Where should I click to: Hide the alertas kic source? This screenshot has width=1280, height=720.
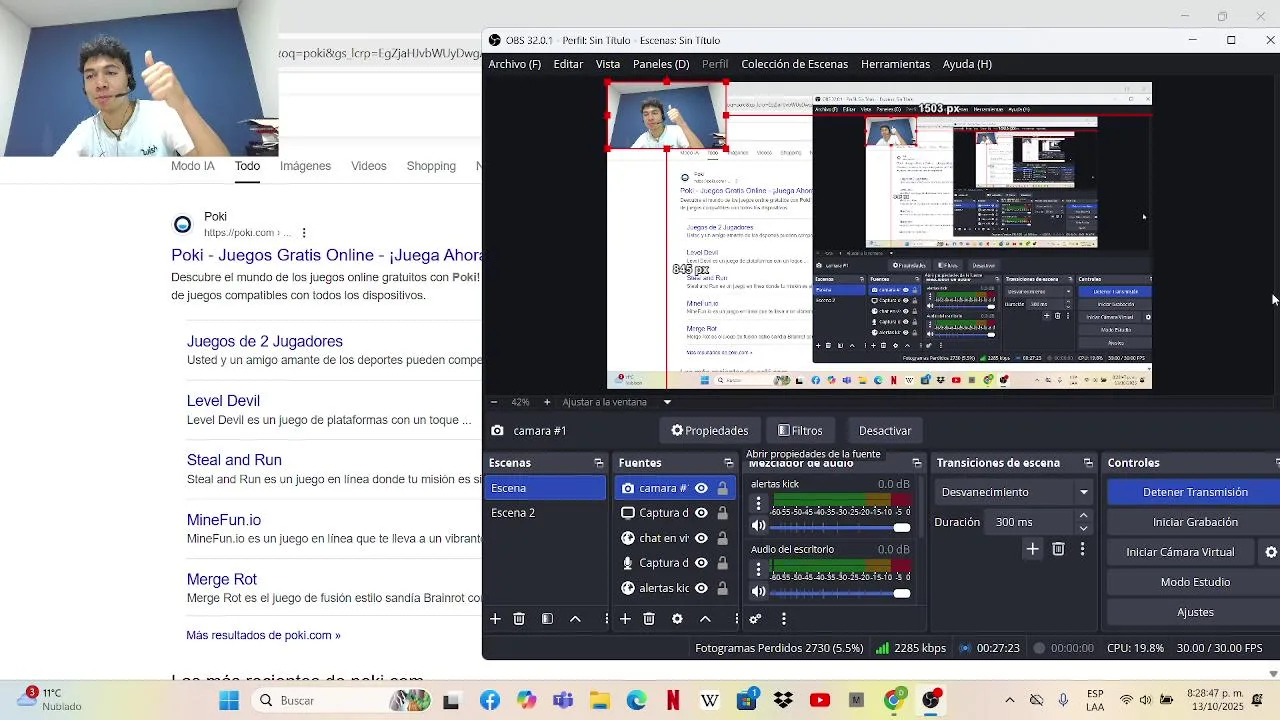pos(701,588)
